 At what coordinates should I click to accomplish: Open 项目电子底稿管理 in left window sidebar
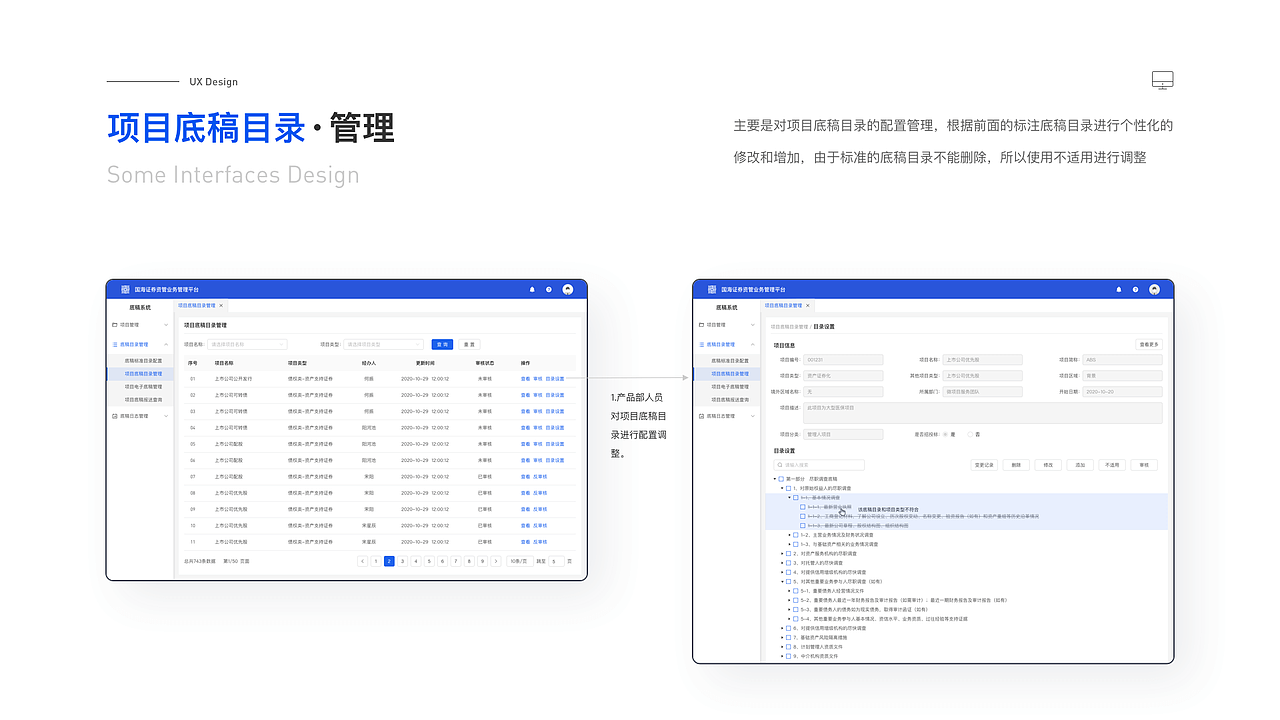143,386
